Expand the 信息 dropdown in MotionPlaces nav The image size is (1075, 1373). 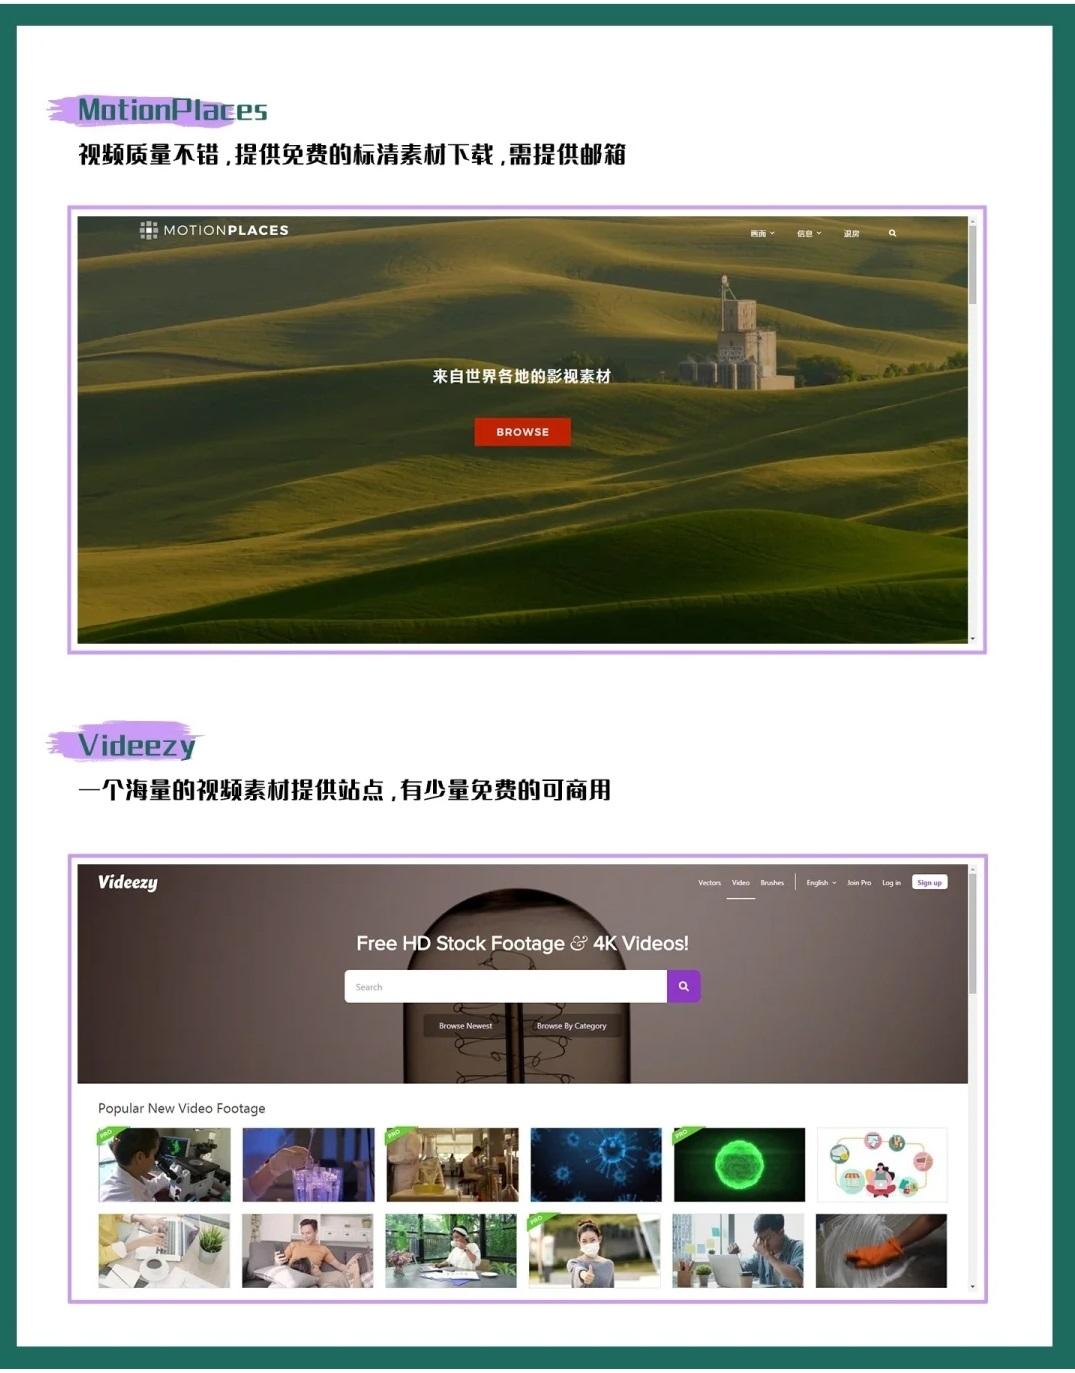coord(809,233)
